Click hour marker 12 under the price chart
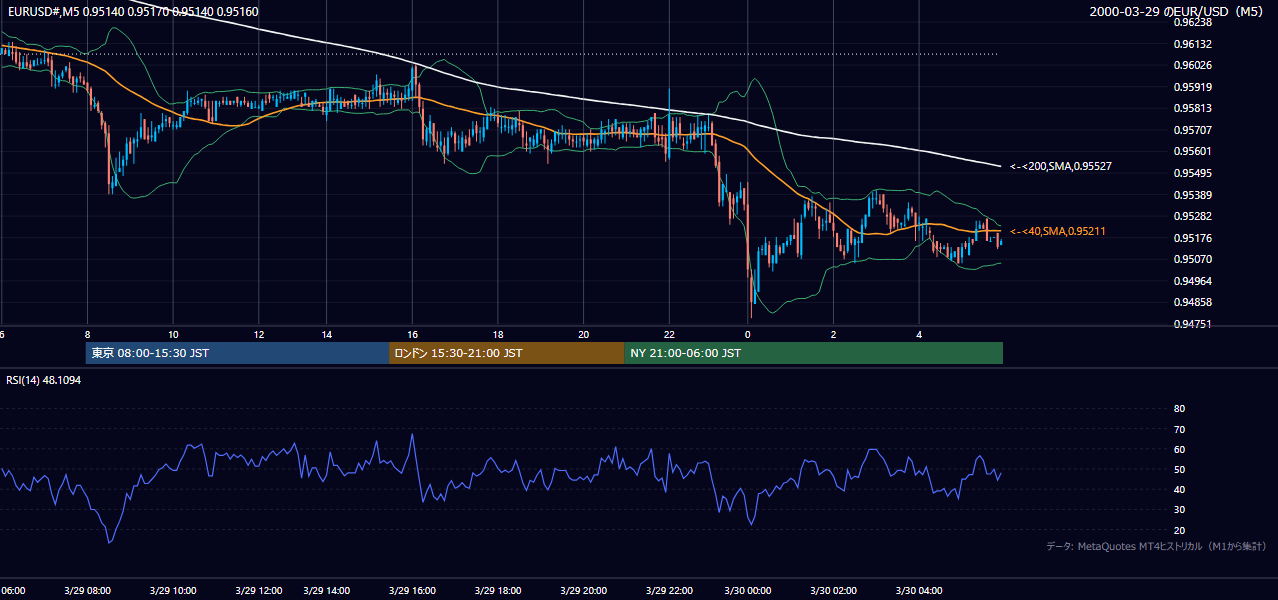 point(259,334)
